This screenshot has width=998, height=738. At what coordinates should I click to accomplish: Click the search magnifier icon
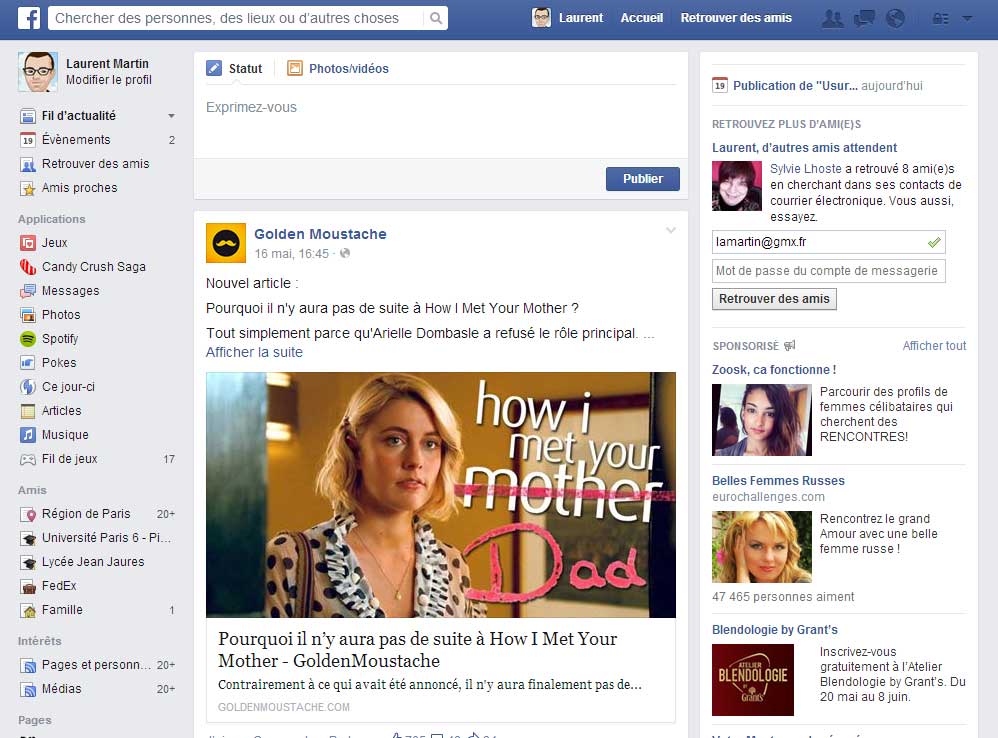[x=436, y=18]
